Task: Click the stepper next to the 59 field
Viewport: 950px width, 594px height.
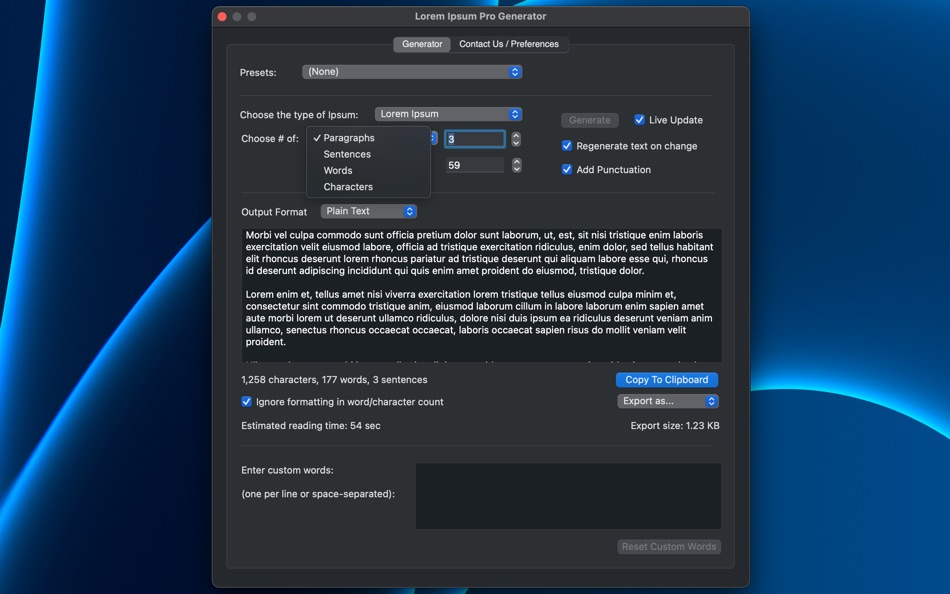Action: point(516,165)
